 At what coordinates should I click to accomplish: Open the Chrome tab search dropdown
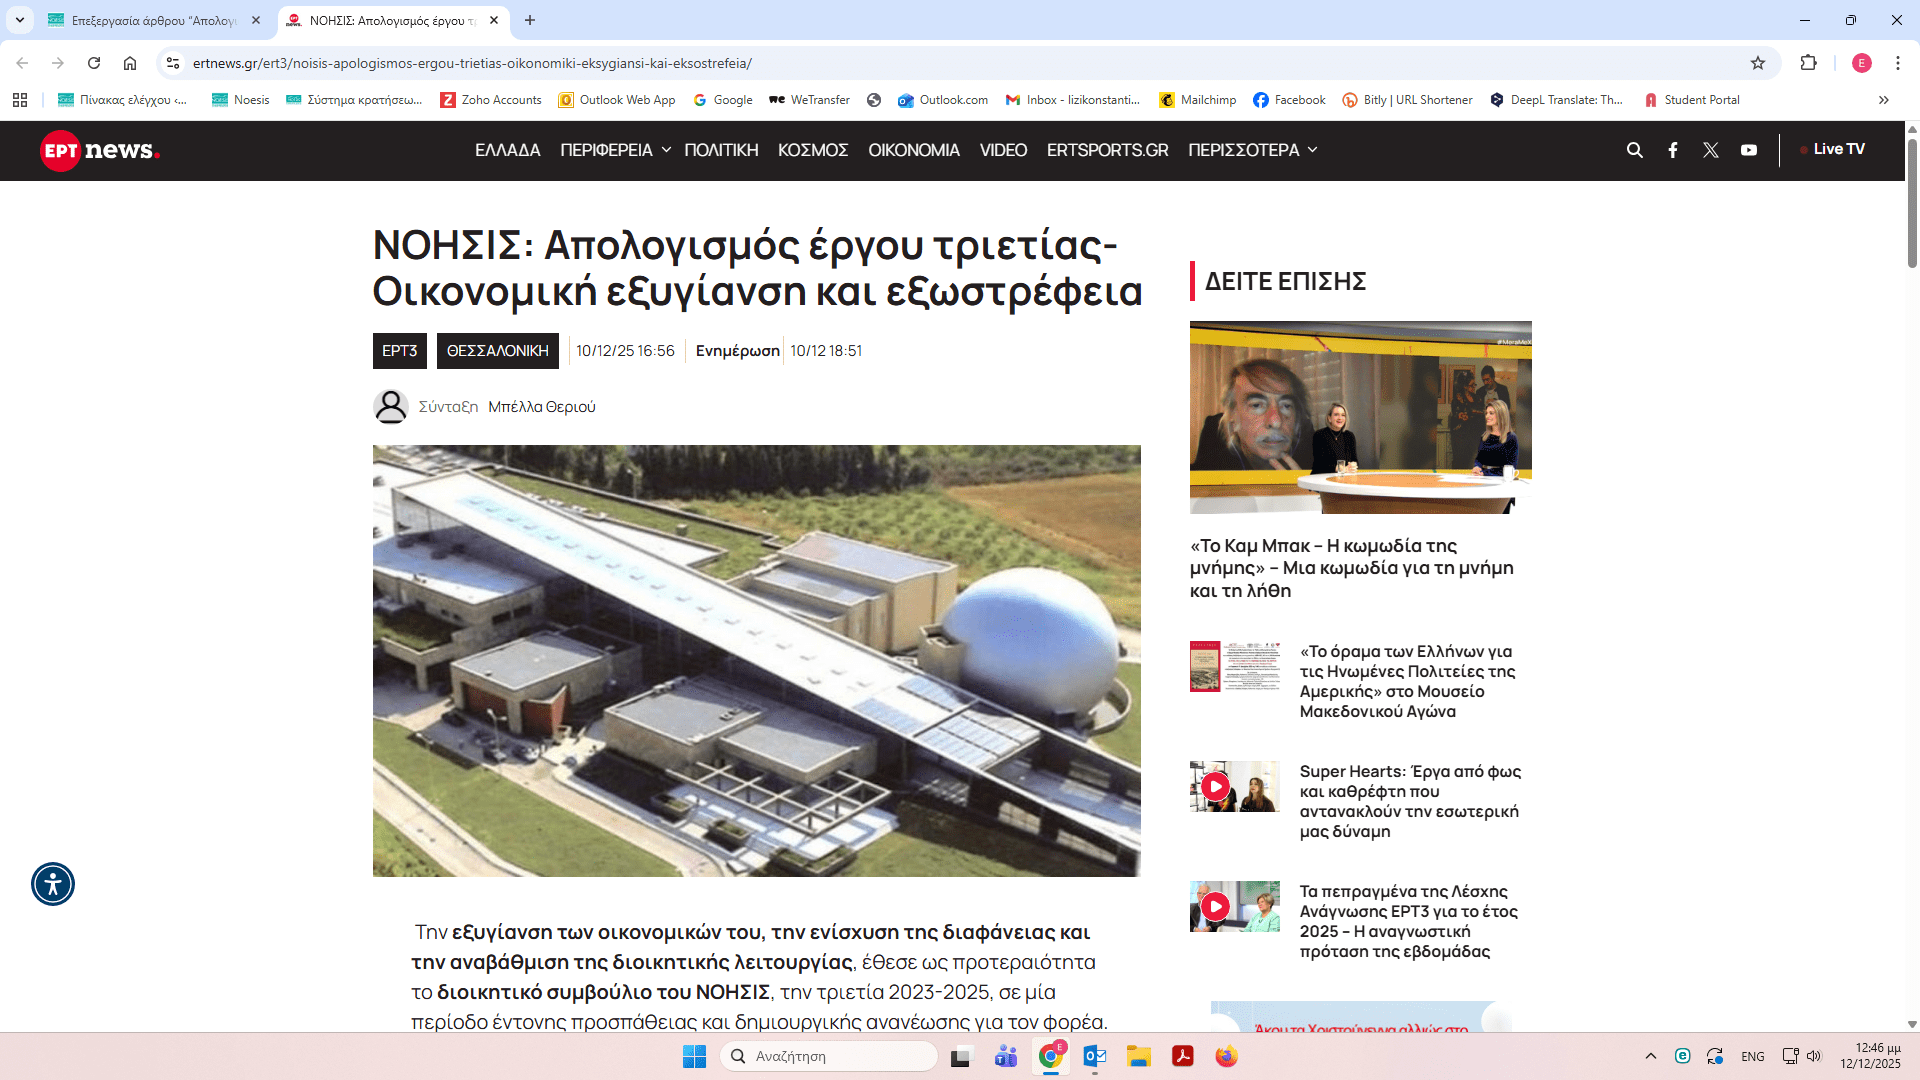tap(19, 20)
